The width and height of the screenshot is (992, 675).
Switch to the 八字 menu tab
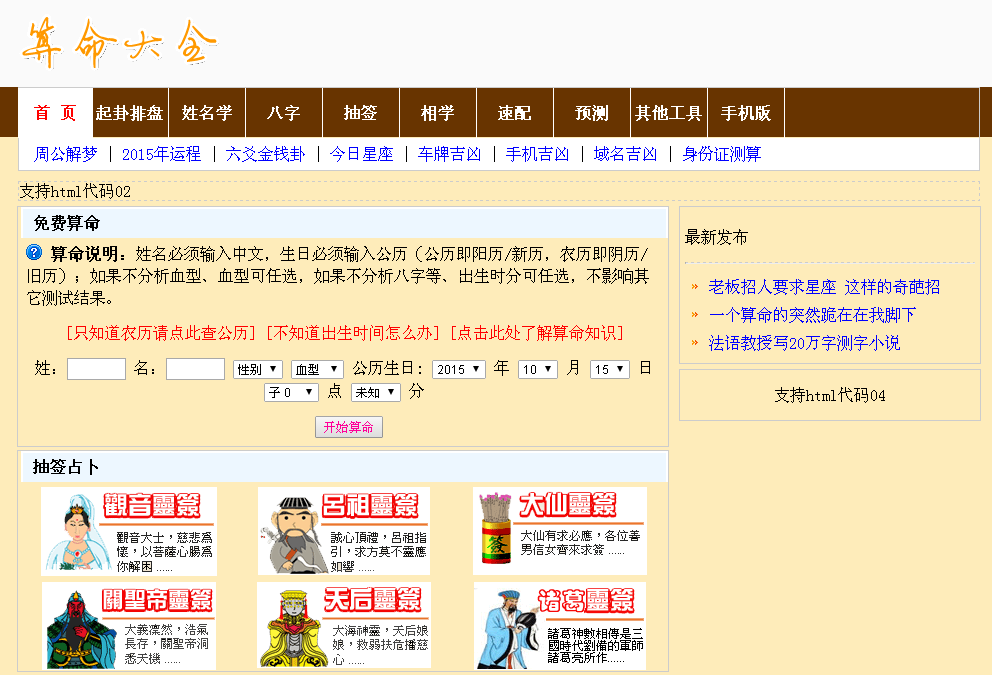[x=283, y=112]
